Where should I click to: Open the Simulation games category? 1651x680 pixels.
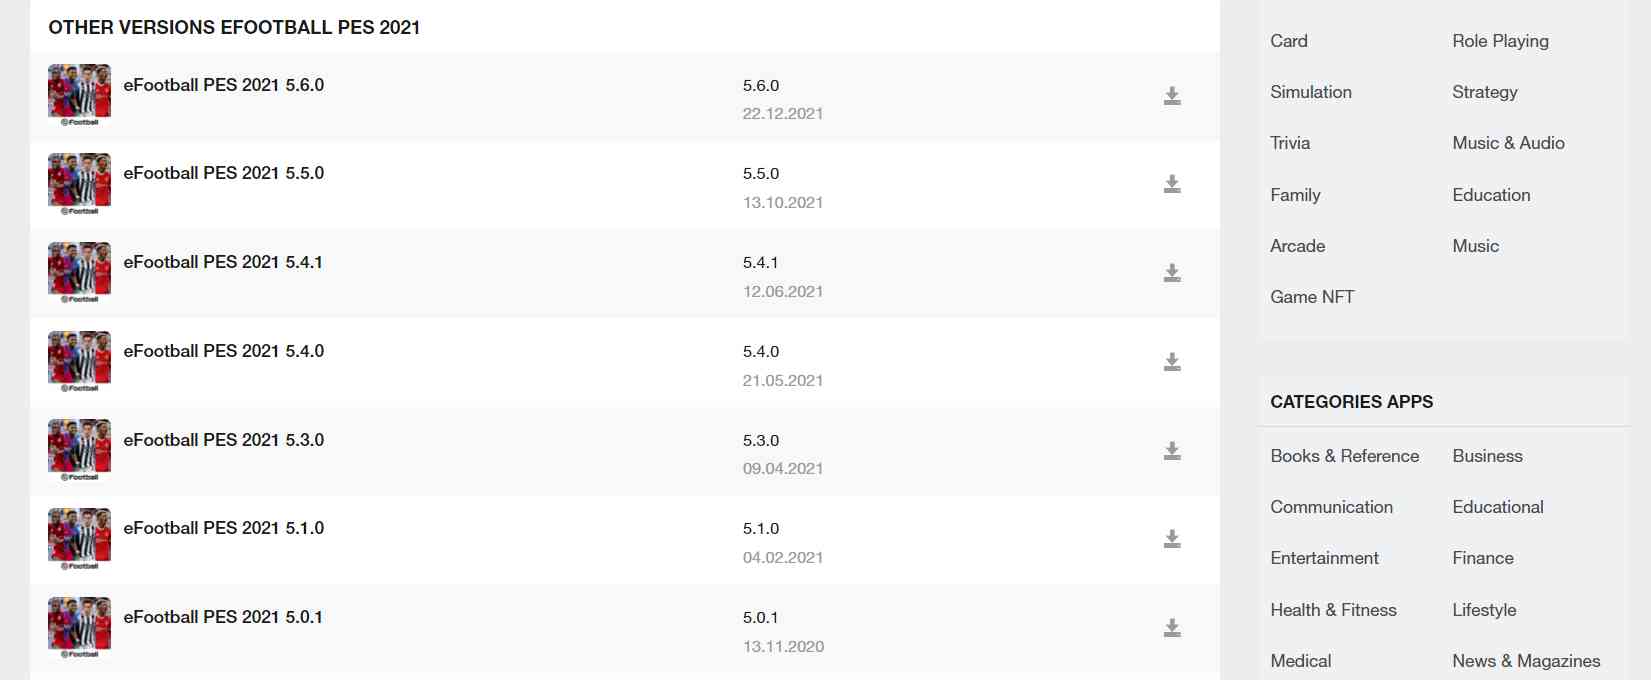(x=1311, y=92)
